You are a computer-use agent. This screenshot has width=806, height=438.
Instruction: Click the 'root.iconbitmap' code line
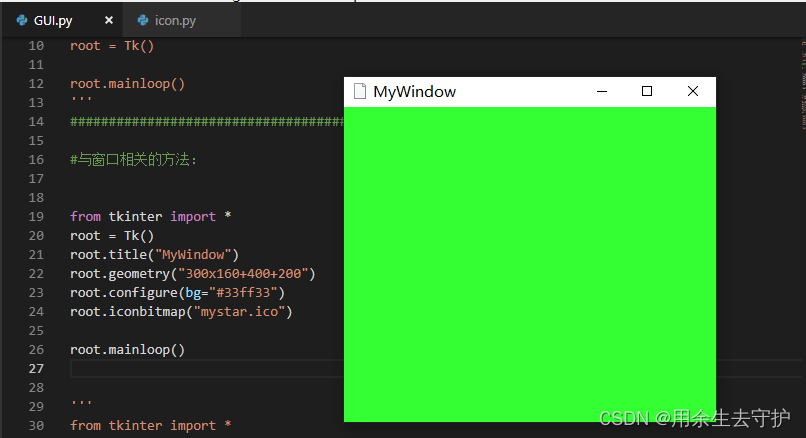click(181, 312)
